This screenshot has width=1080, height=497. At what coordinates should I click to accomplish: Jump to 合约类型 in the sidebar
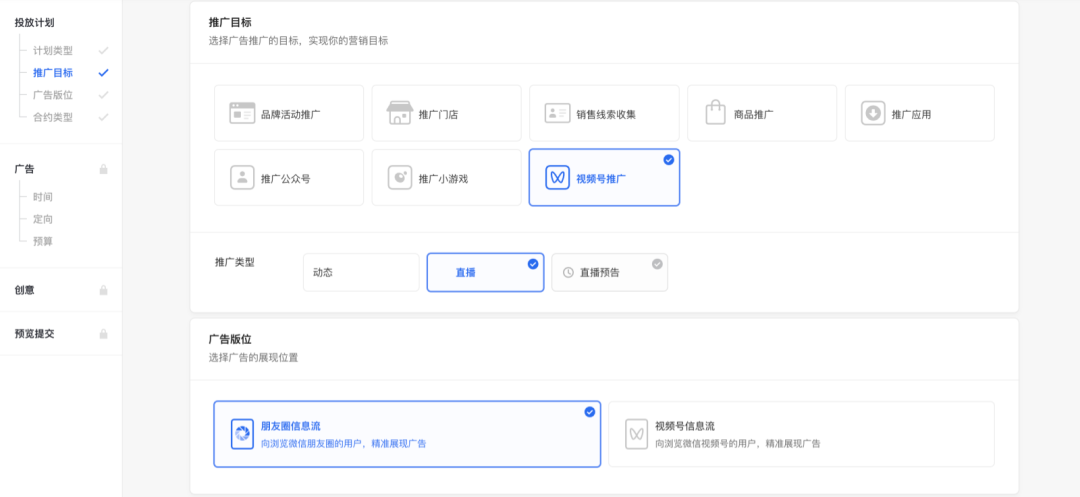pos(52,117)
